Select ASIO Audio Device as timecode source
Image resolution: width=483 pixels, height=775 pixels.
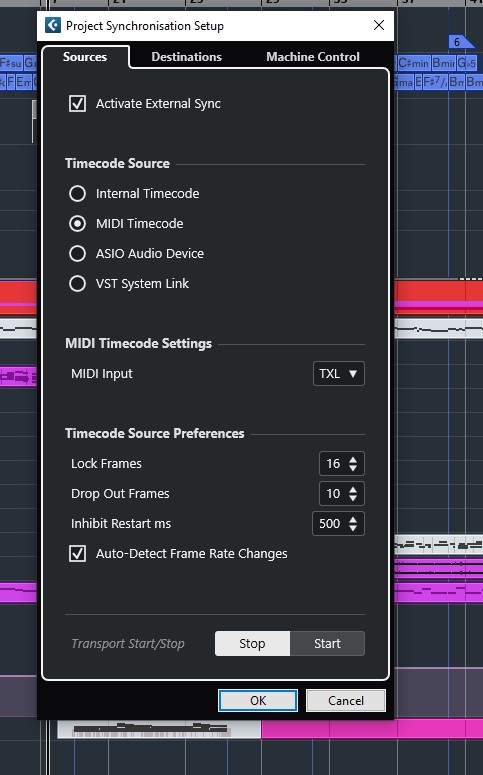click(78, 254)
